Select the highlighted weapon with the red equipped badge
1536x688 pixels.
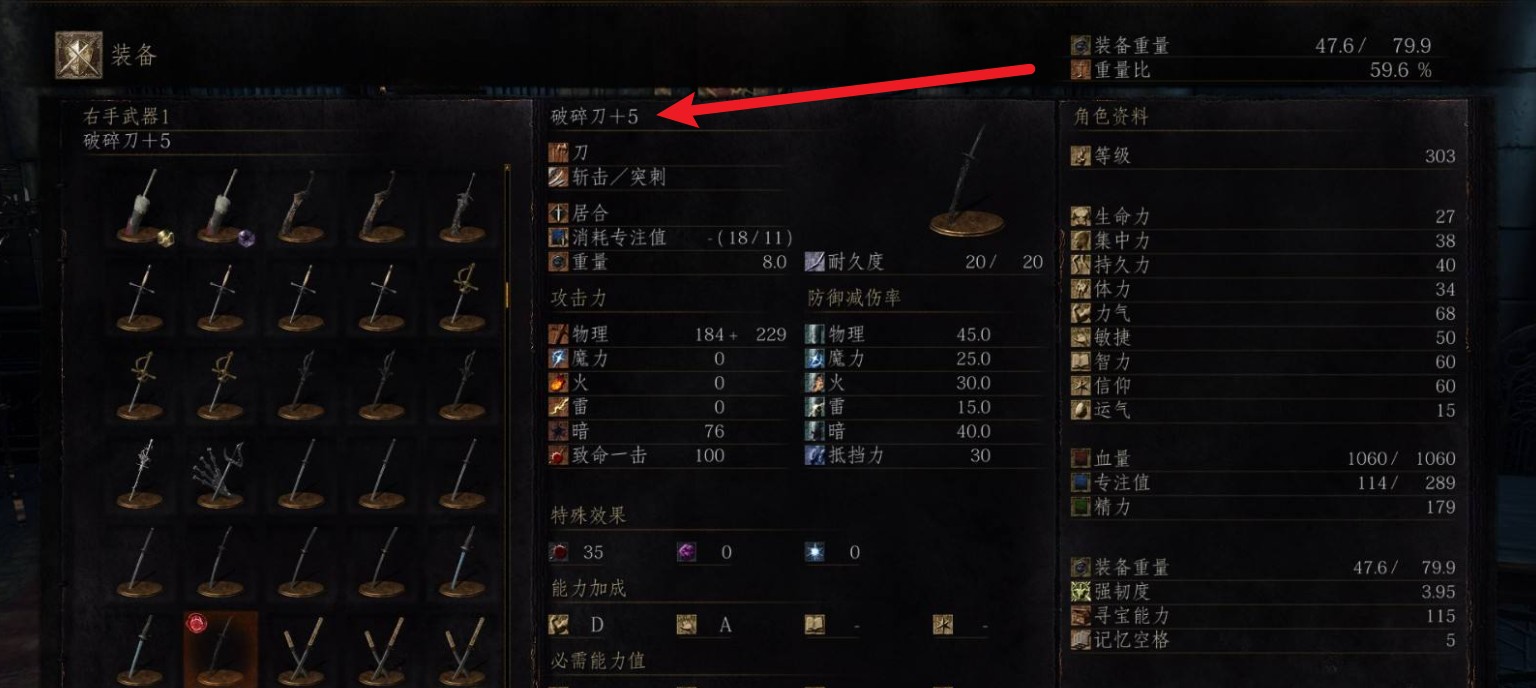(x=221, y=648)
